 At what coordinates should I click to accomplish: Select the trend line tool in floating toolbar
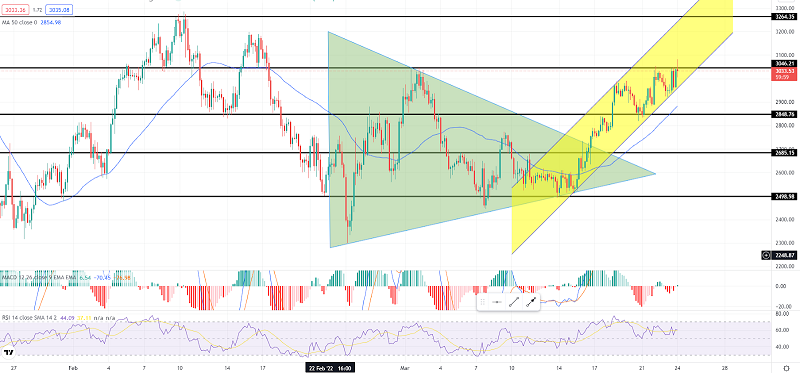[x=514, y=302]
